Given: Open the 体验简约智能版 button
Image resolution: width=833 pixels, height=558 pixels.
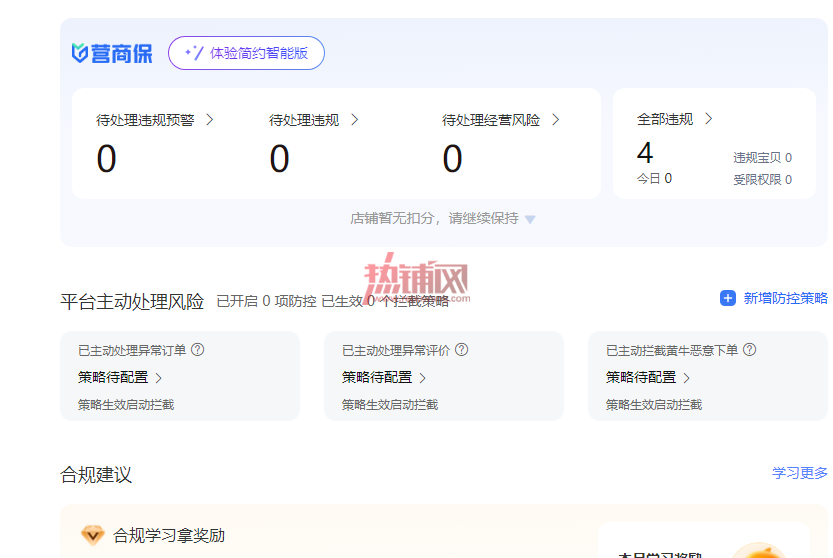Looking at the screenshot, I should tap(246, 53).
